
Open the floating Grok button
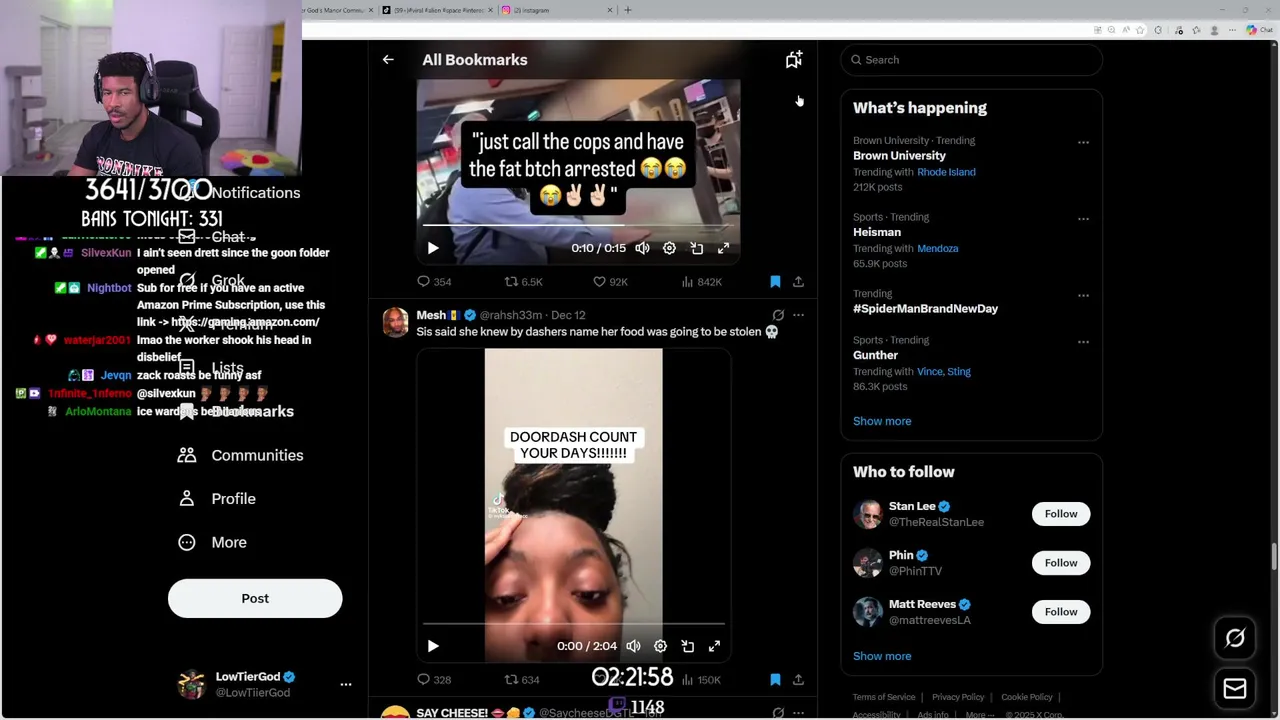[x=1235, y=638]
